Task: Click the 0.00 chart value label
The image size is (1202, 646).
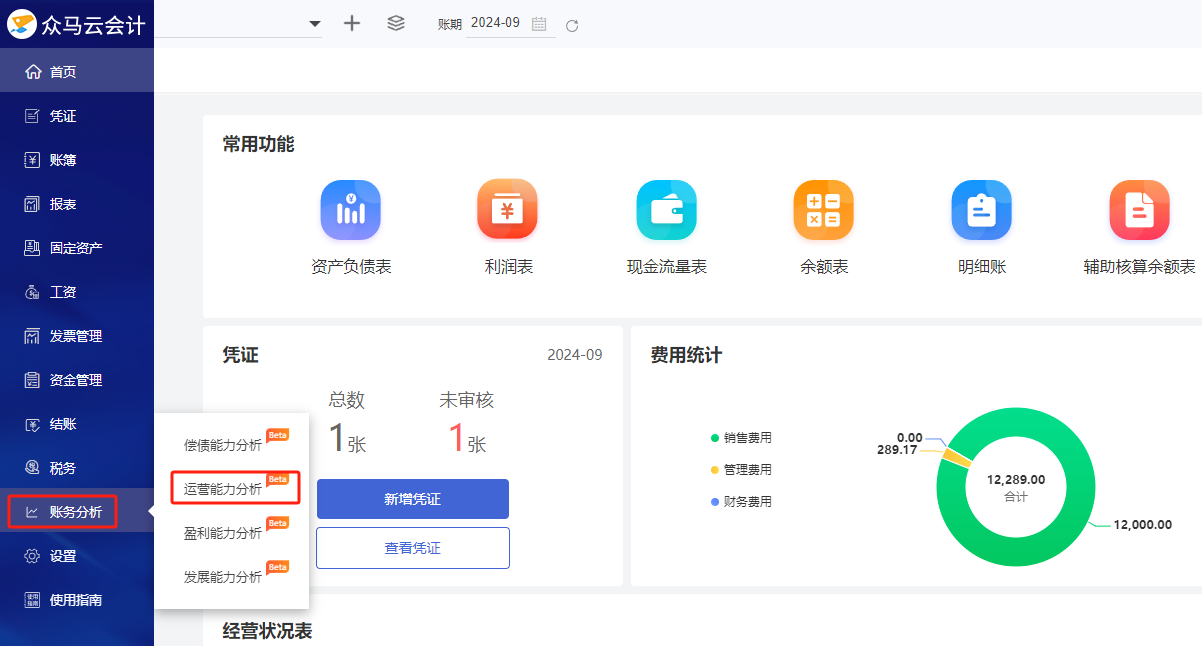Action: click(910, 438)
